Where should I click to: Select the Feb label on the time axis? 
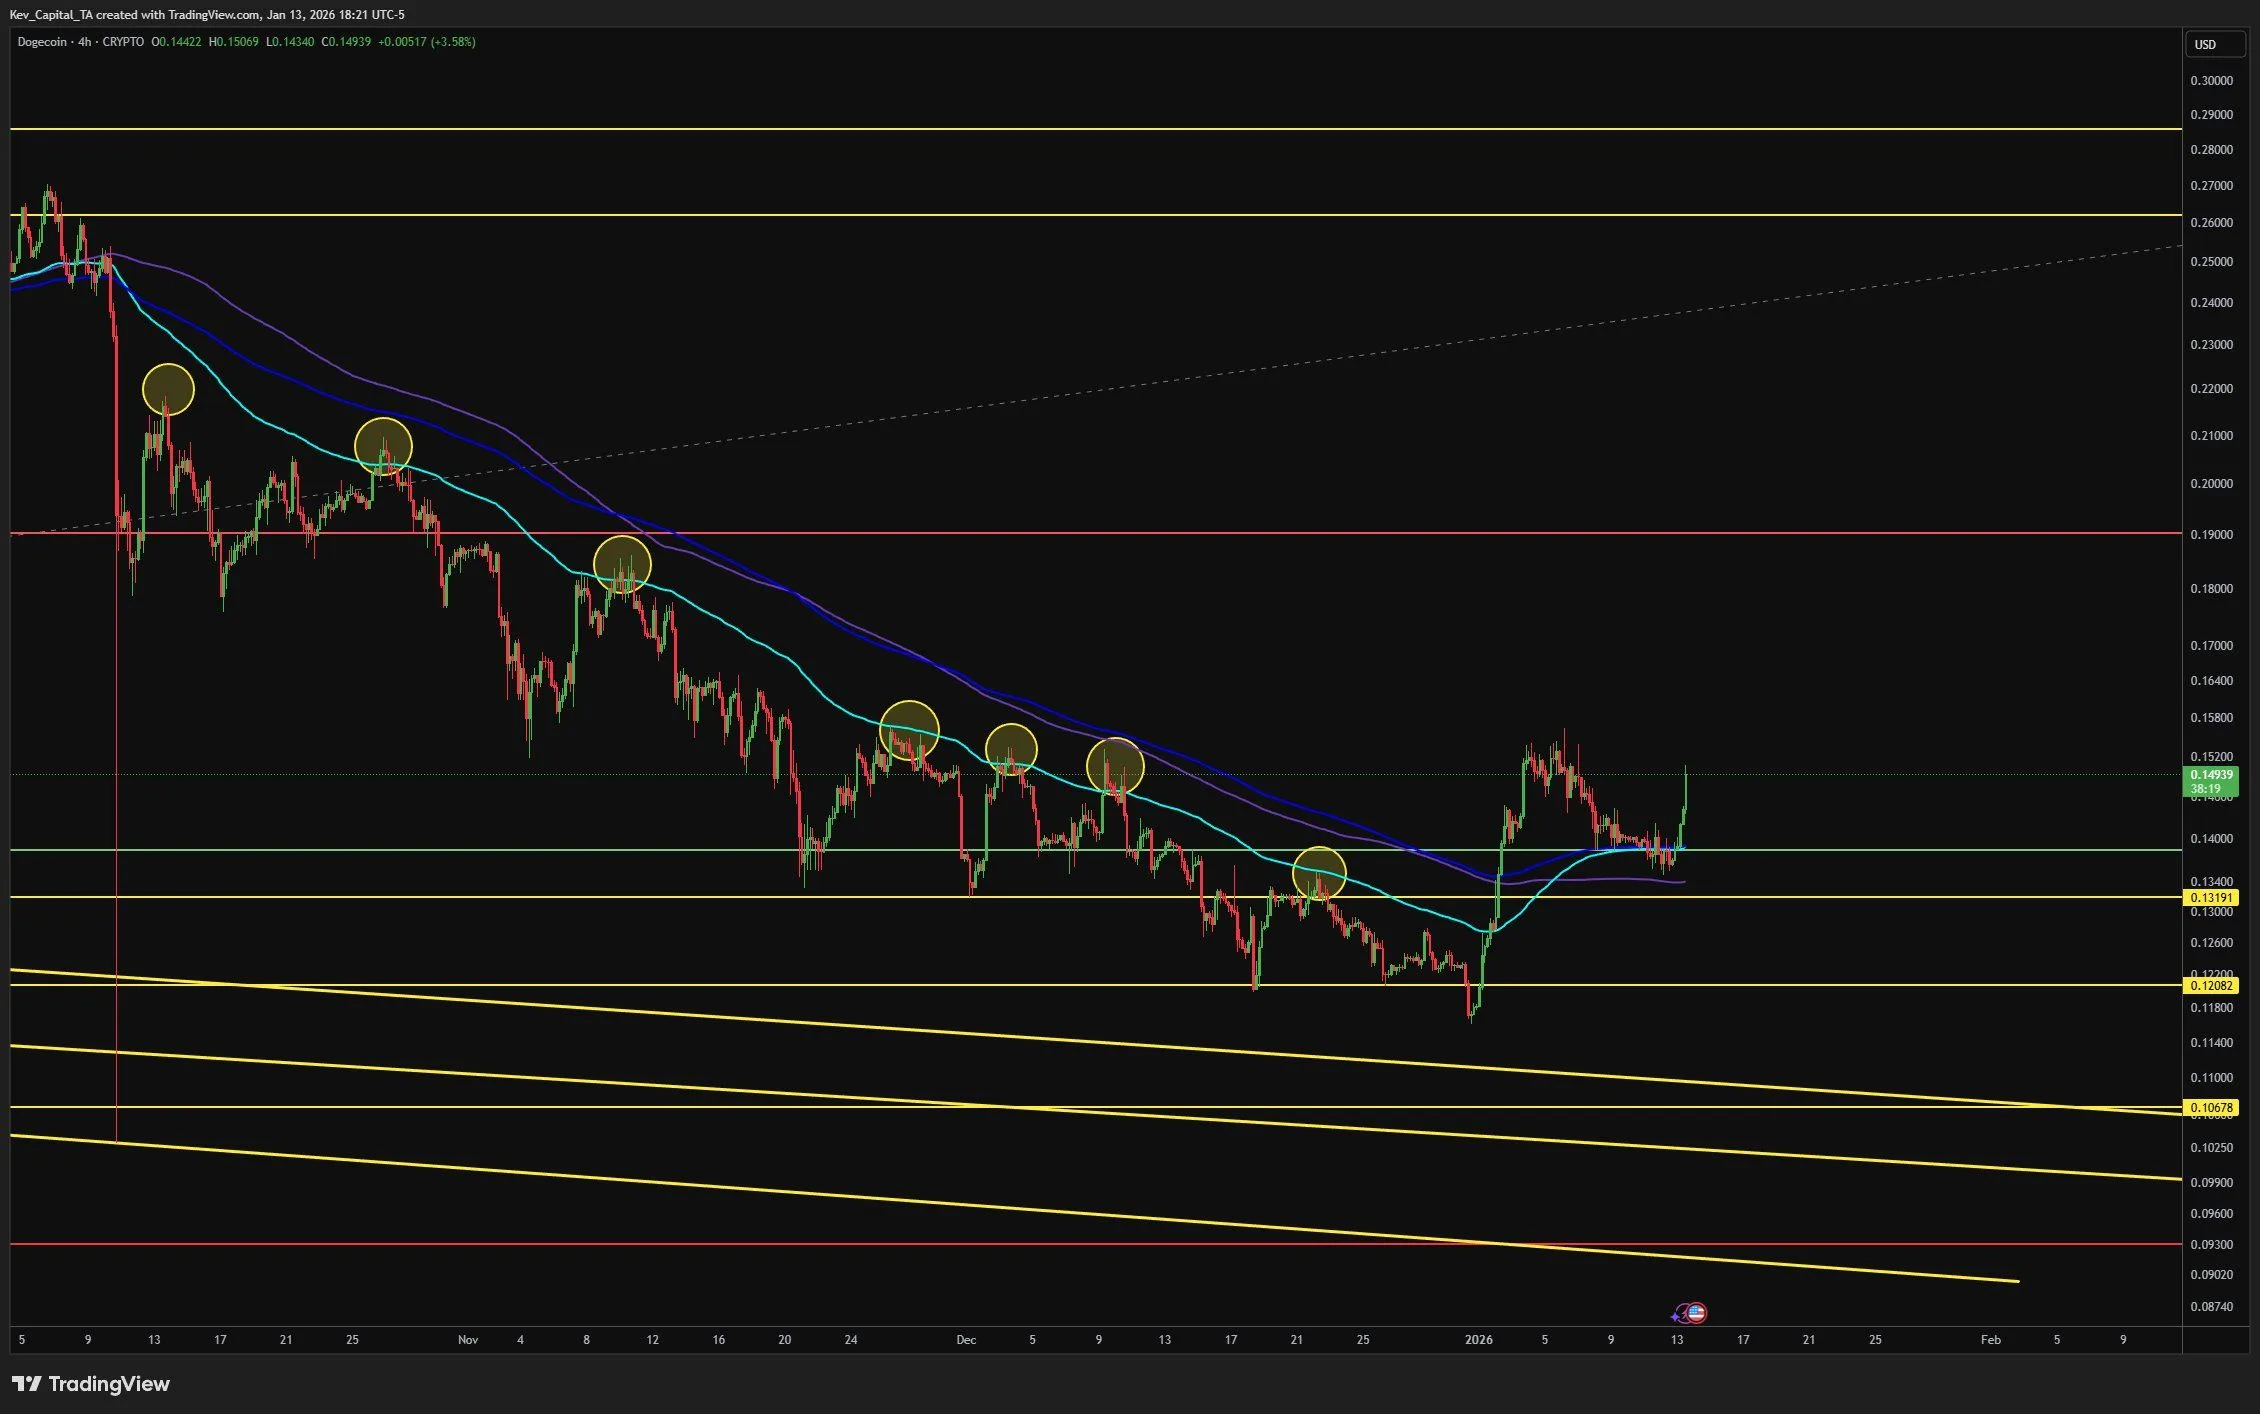tap(1991, 1339)
